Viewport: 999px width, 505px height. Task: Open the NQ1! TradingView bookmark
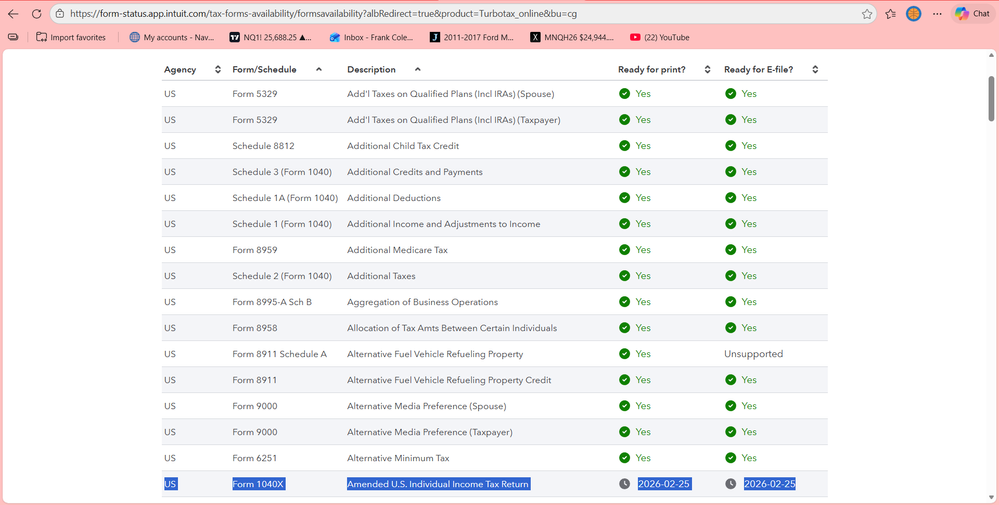[x=270, y=38]
